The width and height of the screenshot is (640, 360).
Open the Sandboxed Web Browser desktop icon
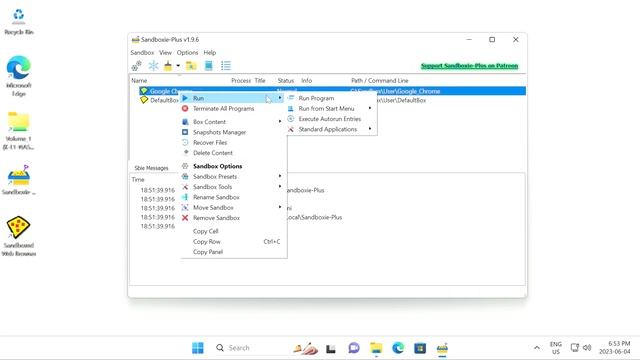(19, 236)
